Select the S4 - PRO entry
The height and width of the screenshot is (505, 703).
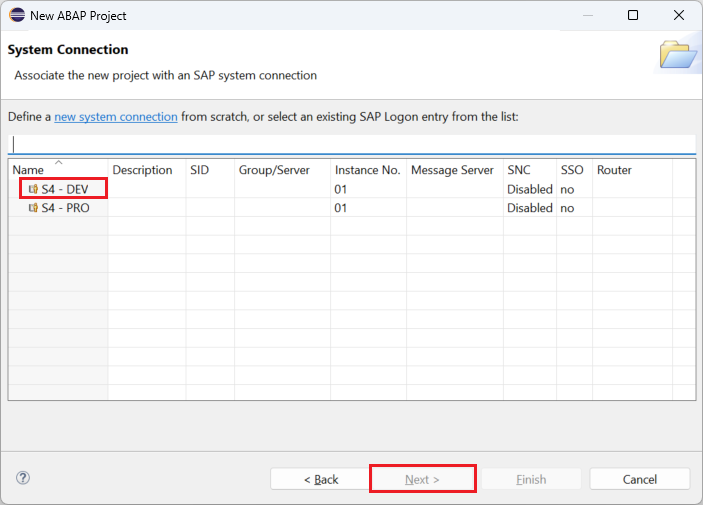click(66, 208)
